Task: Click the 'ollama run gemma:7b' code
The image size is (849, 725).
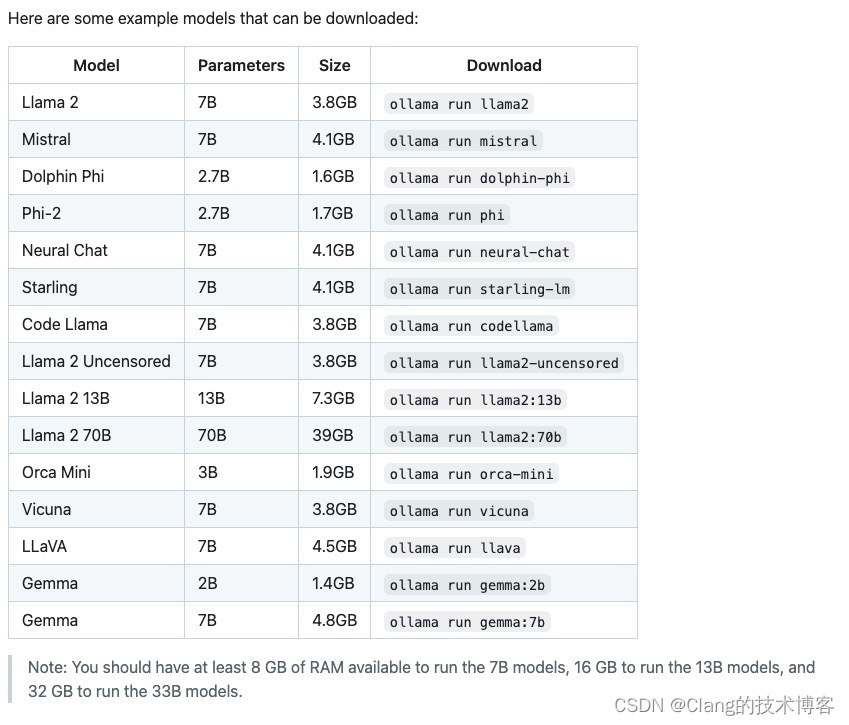Action: point(467,622)
